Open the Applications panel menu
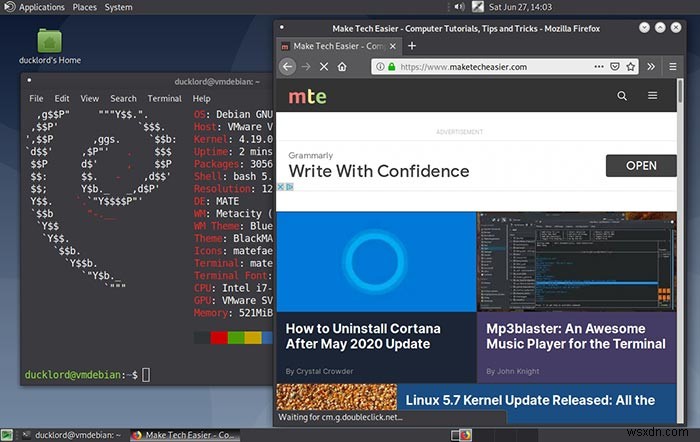 click(x=34, y=7)
